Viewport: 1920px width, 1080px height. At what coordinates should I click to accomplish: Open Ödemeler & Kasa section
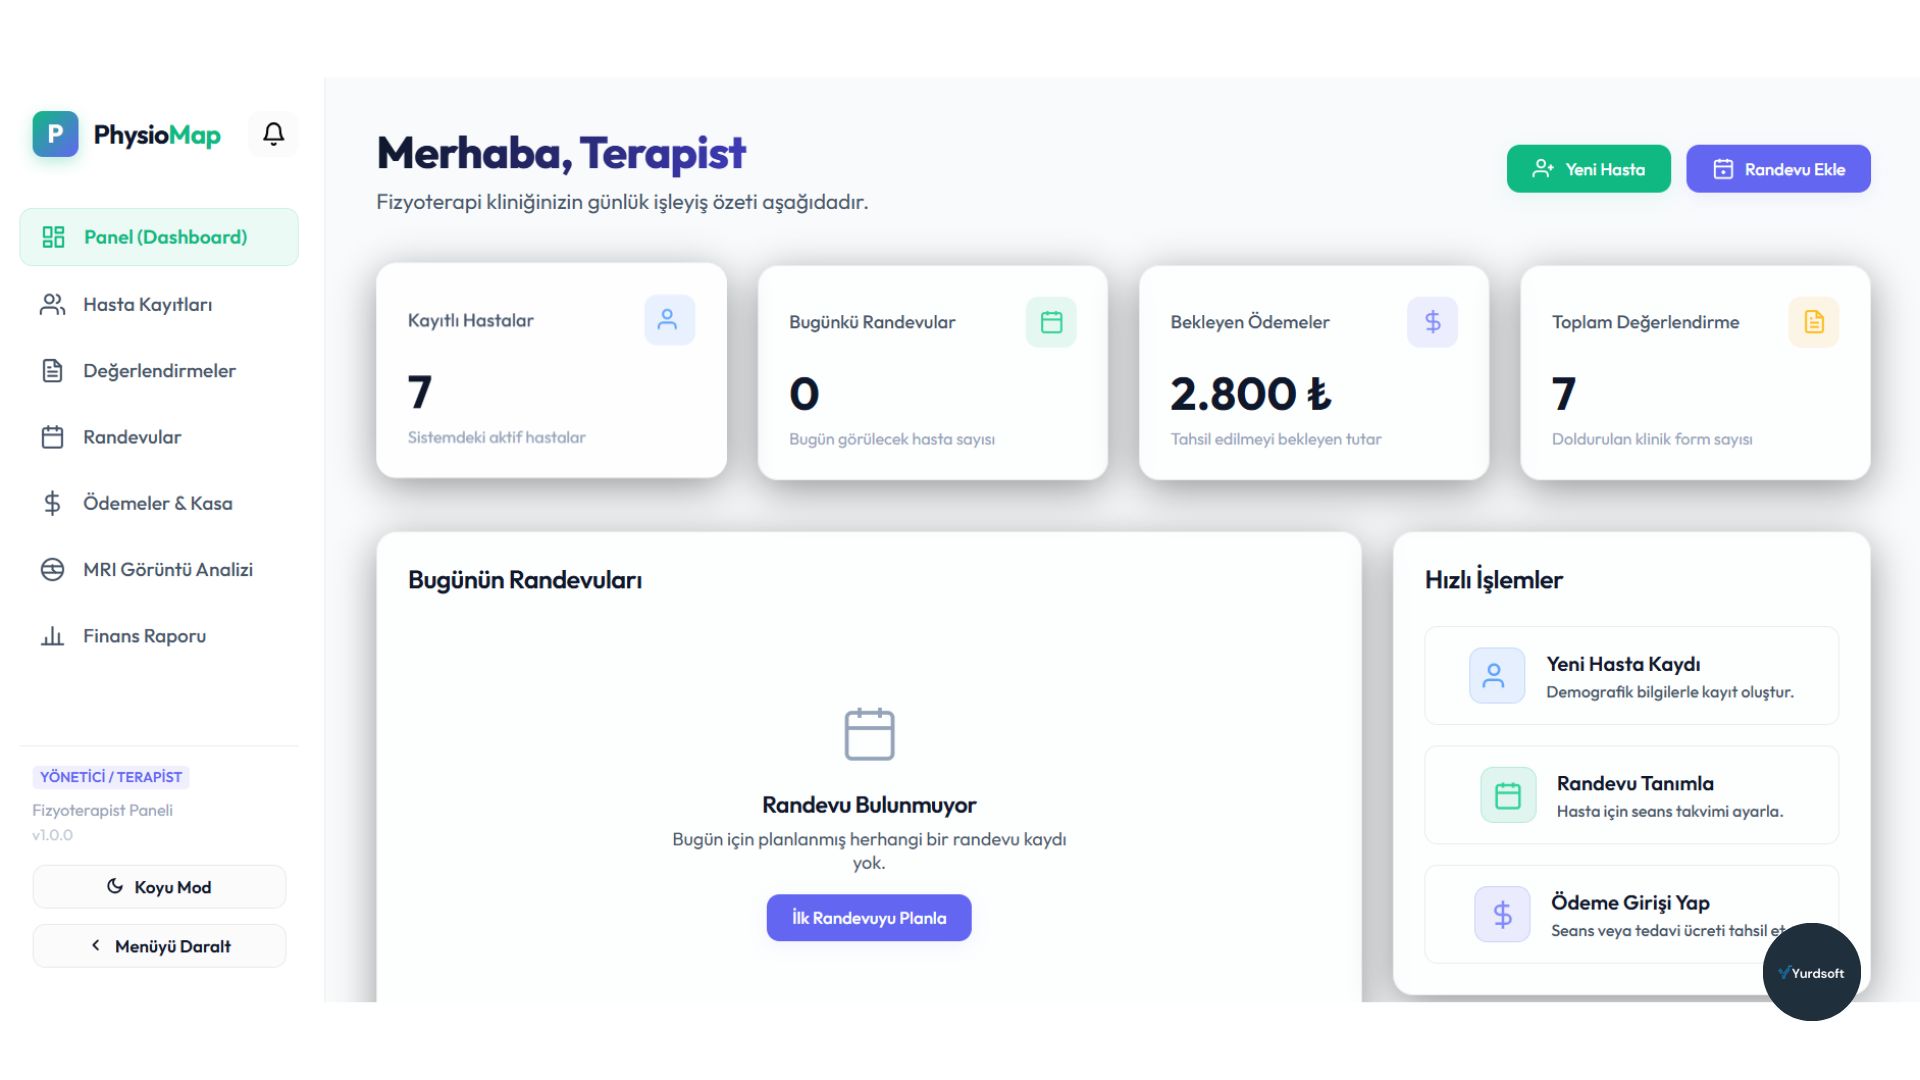pyautogui.click(x=159, y=503)
